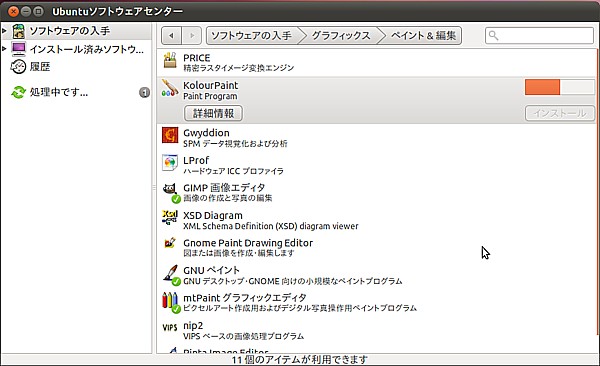Click the GNU ペイント brush icon

(170, 273)
